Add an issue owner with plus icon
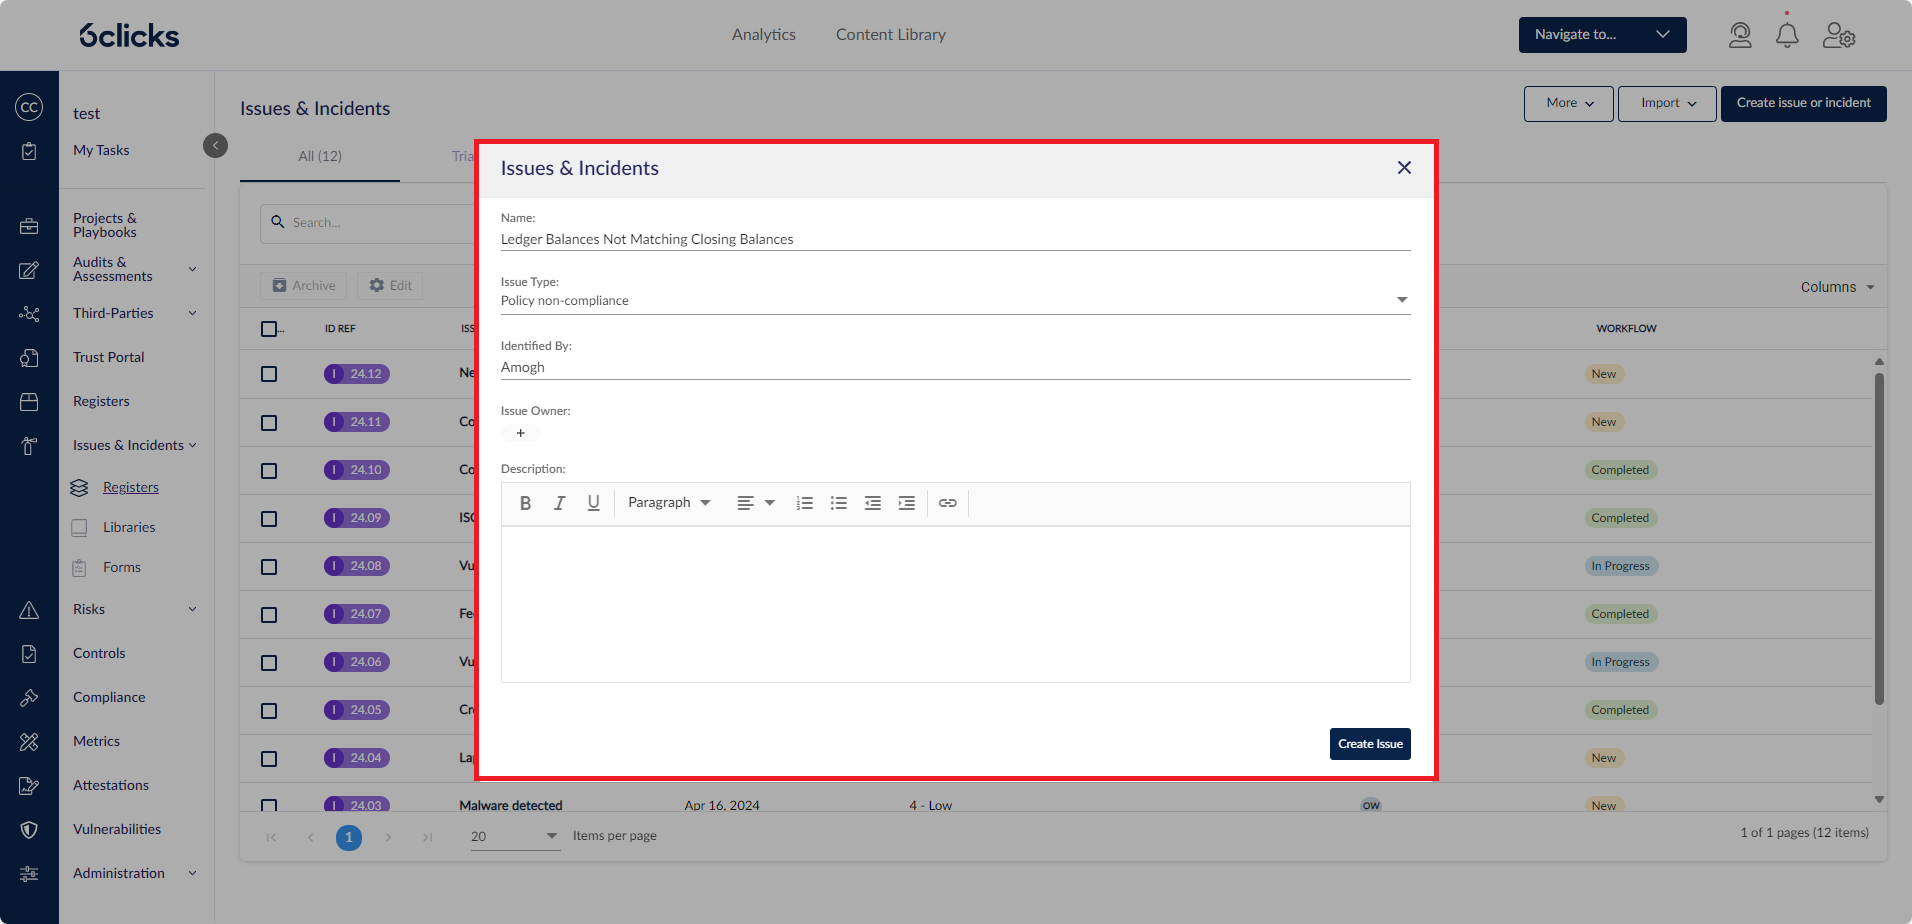 520,433
